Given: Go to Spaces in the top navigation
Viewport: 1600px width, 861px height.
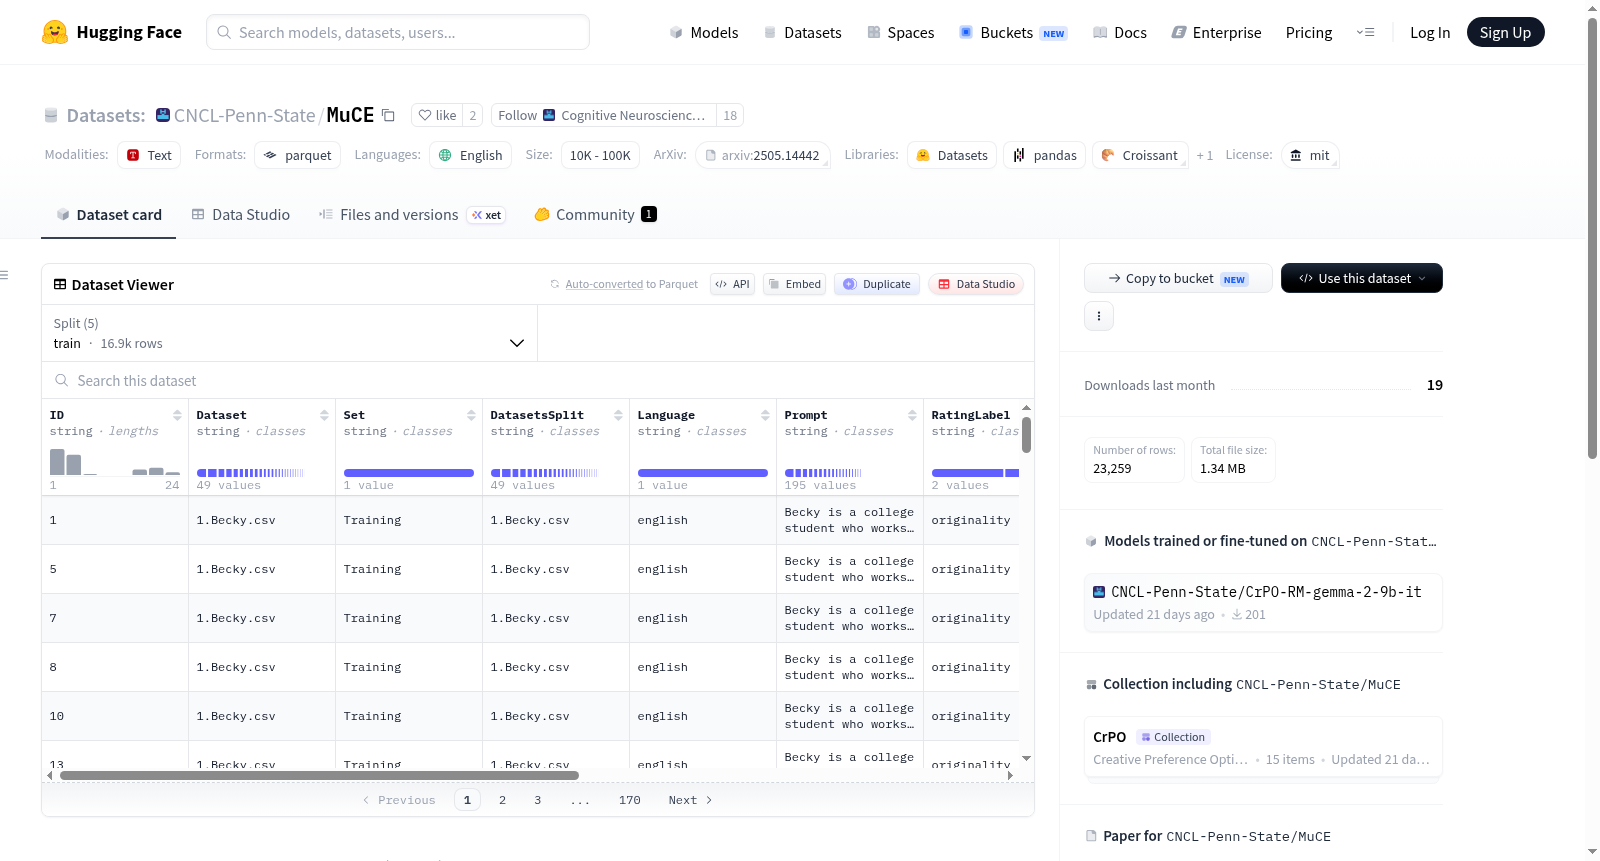Looking at the screenshot, I should (901, 33).
